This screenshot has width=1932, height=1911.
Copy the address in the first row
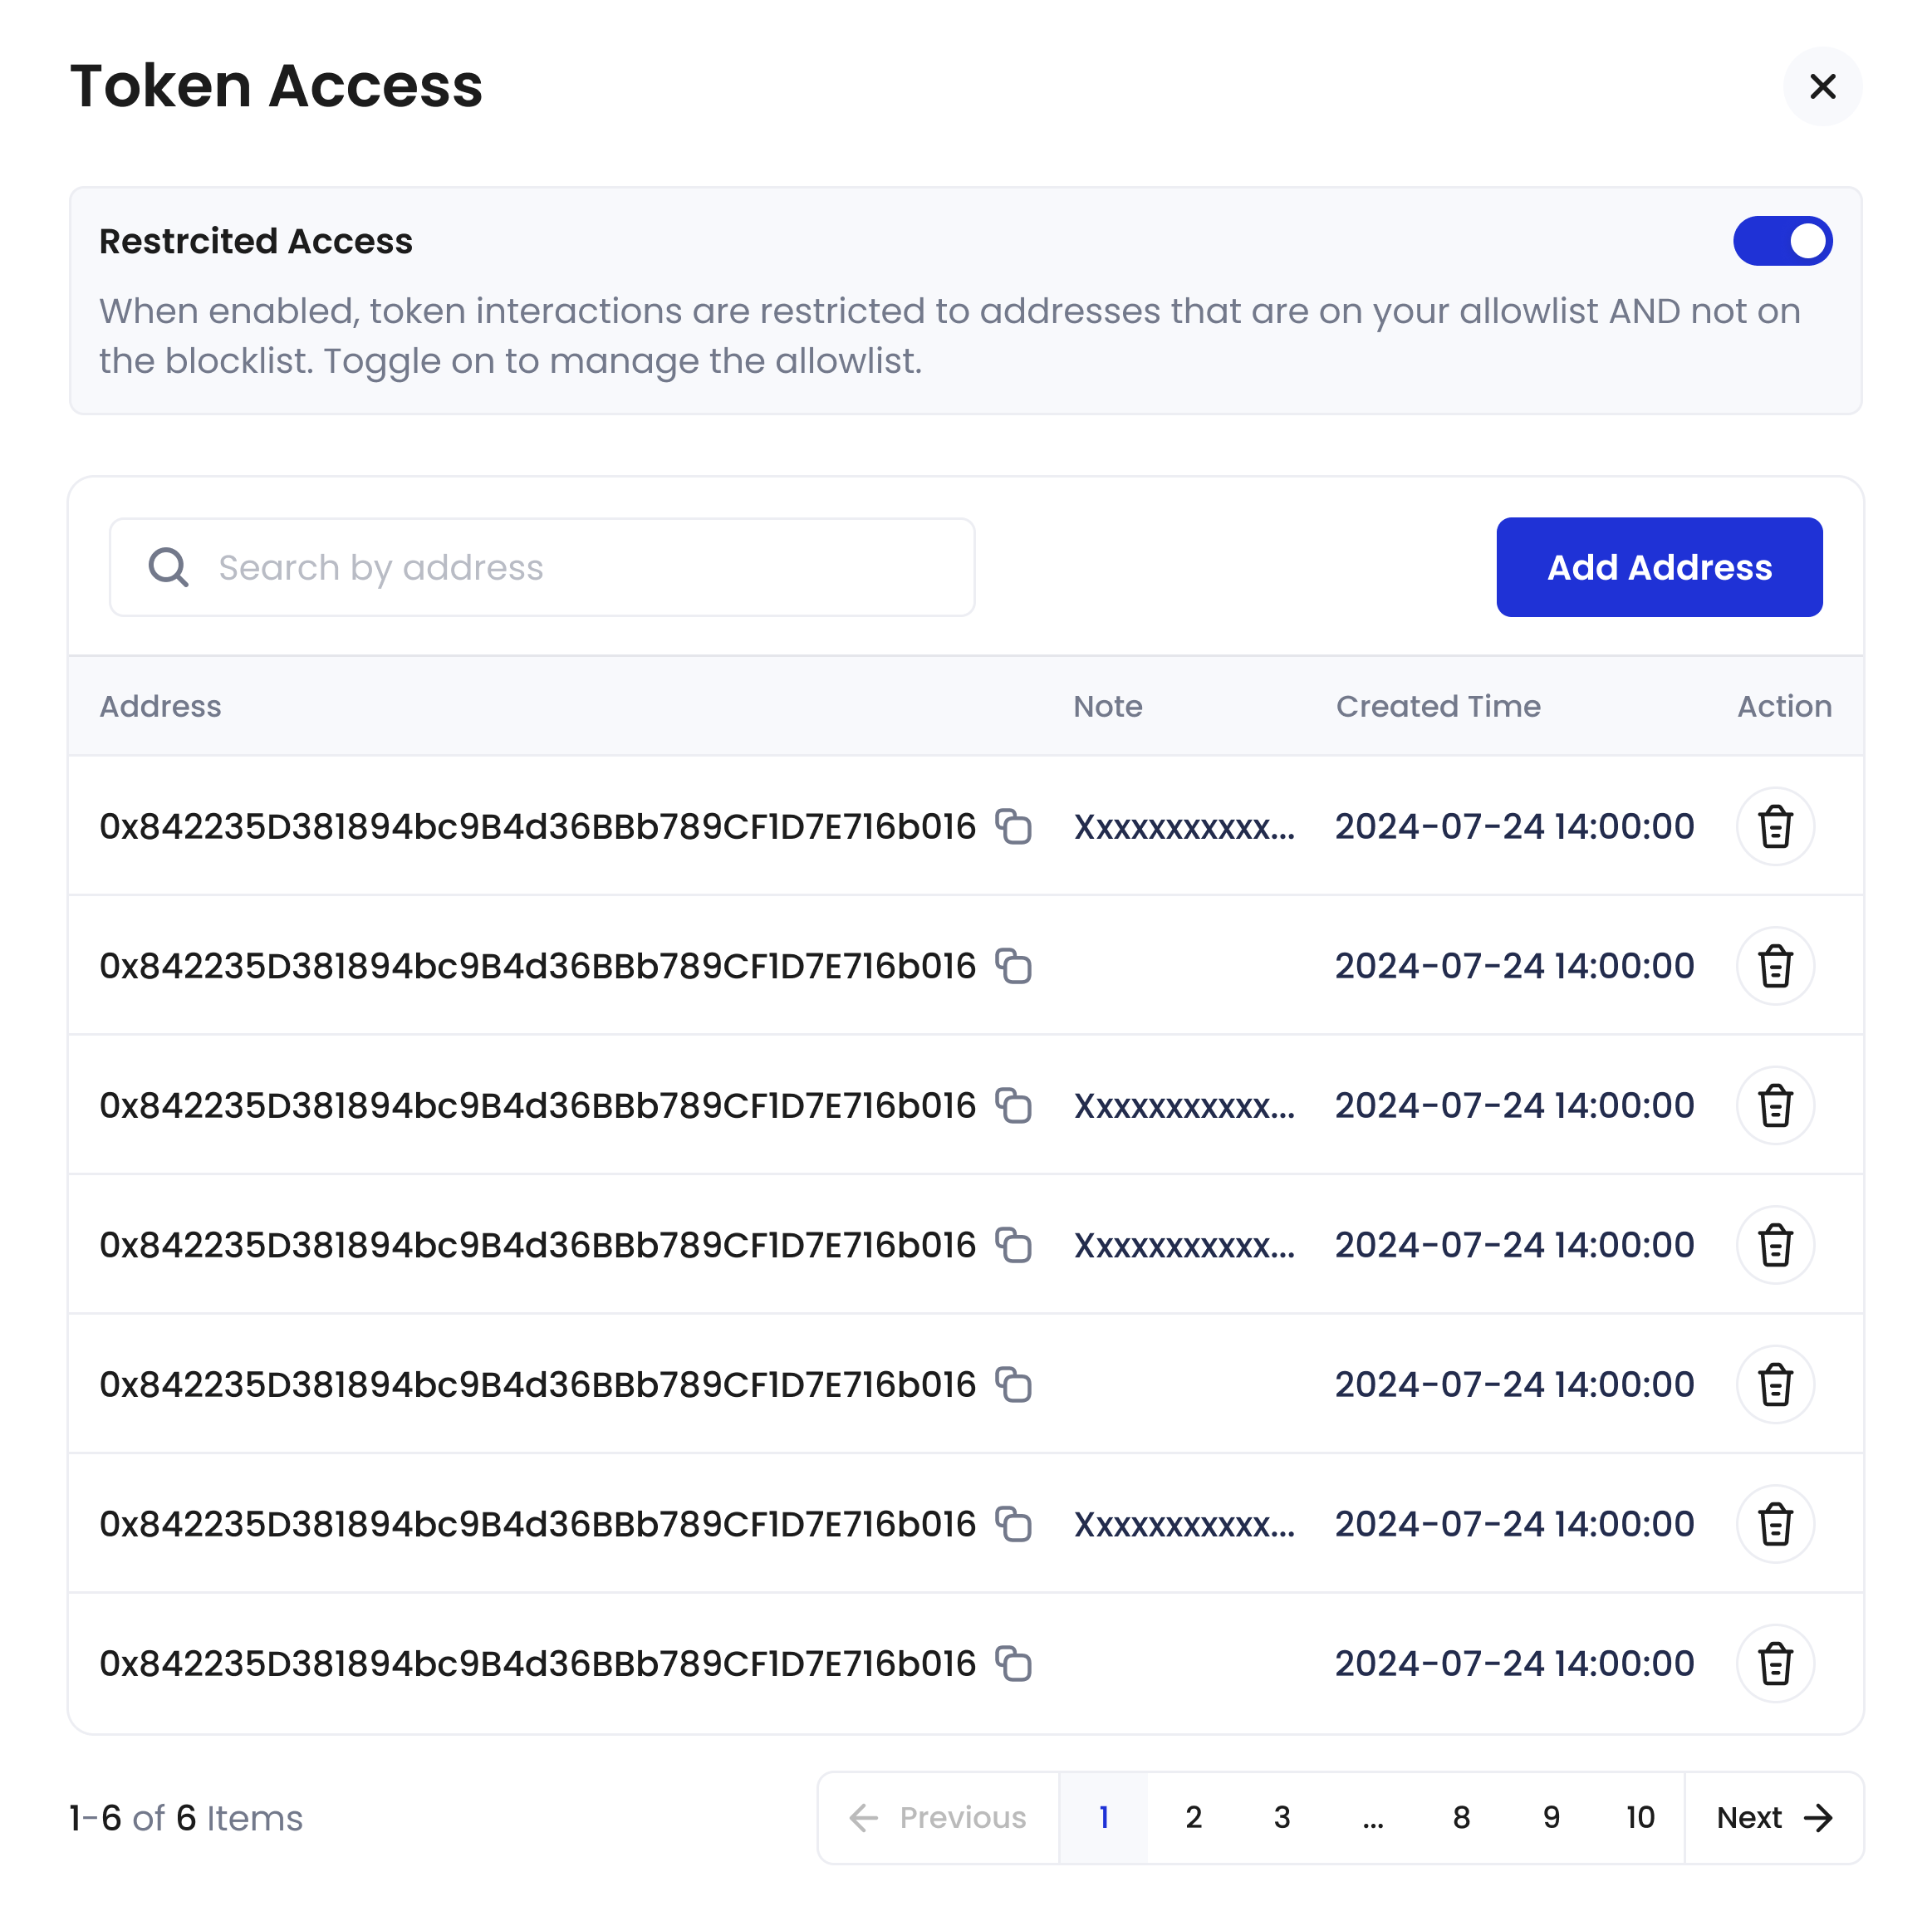pos(1015,827)
